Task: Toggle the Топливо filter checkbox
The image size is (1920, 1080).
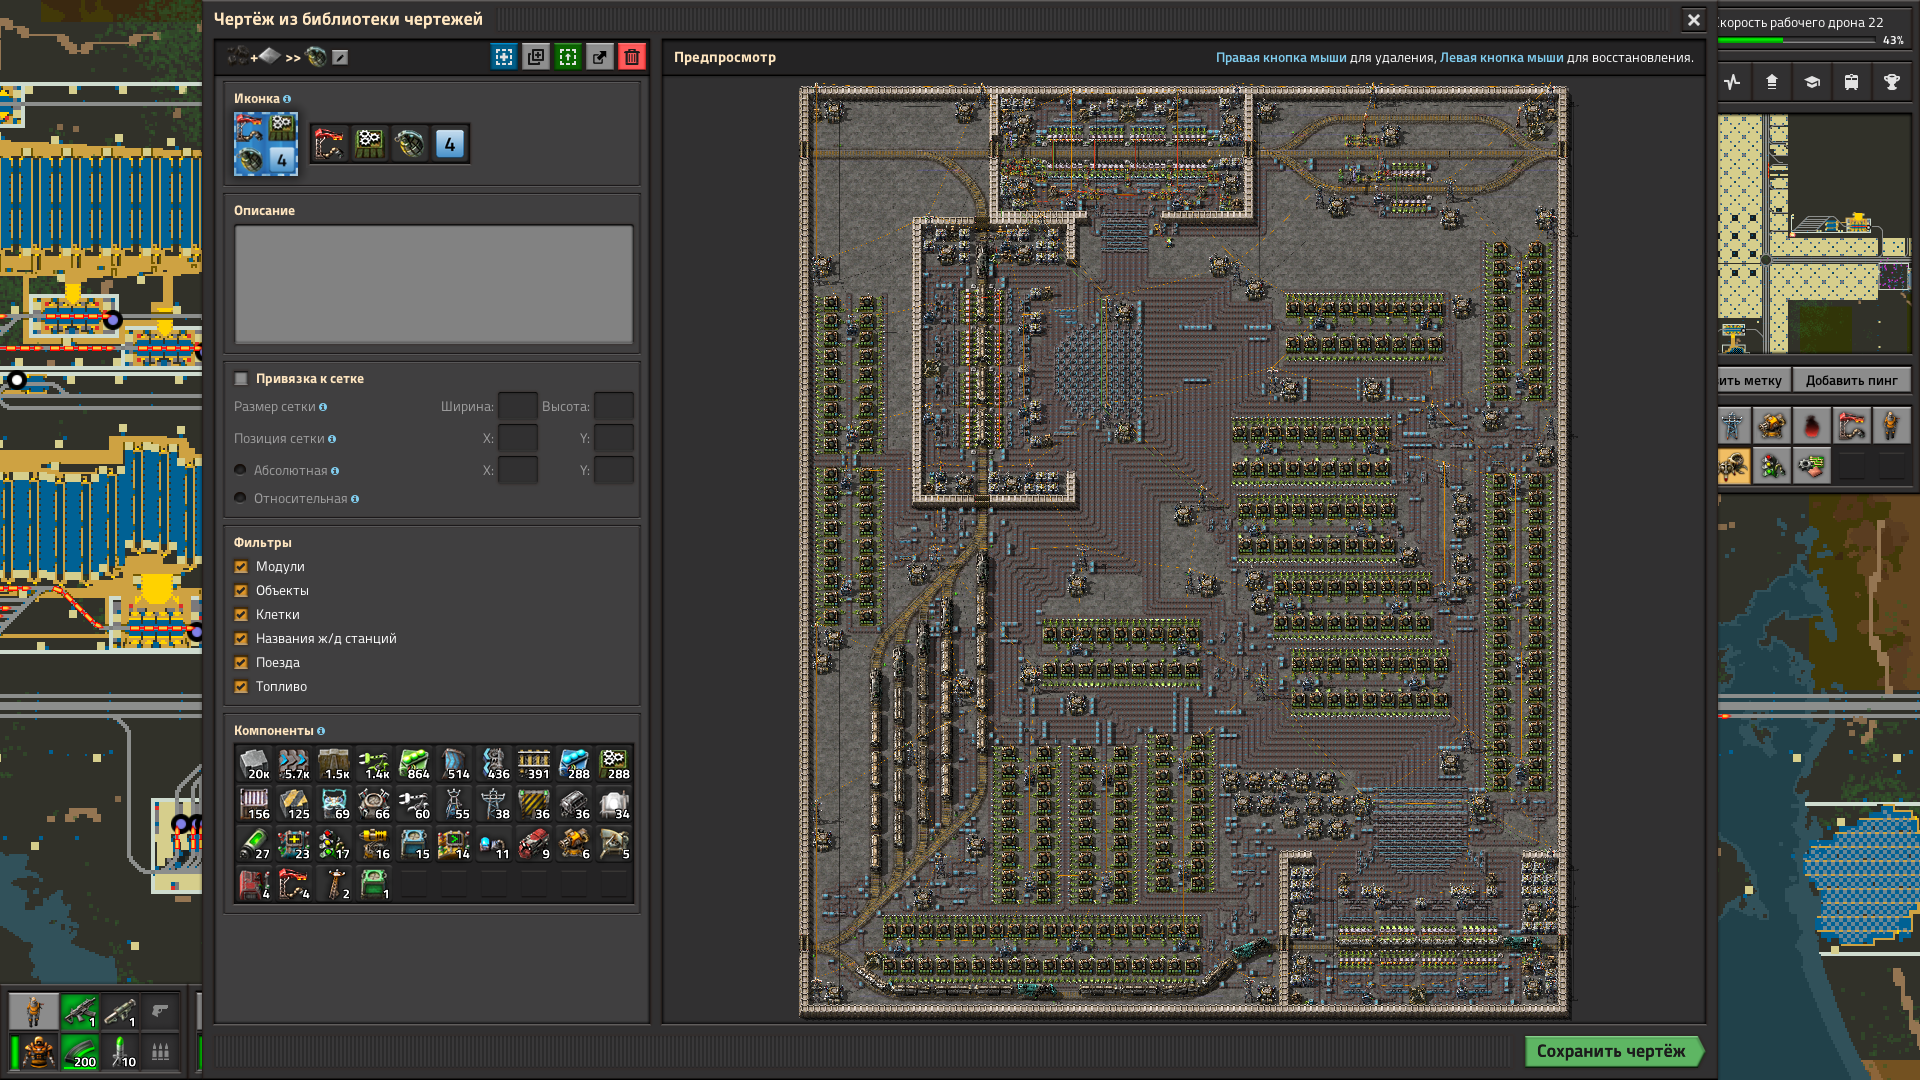Action: pos(241,687)
